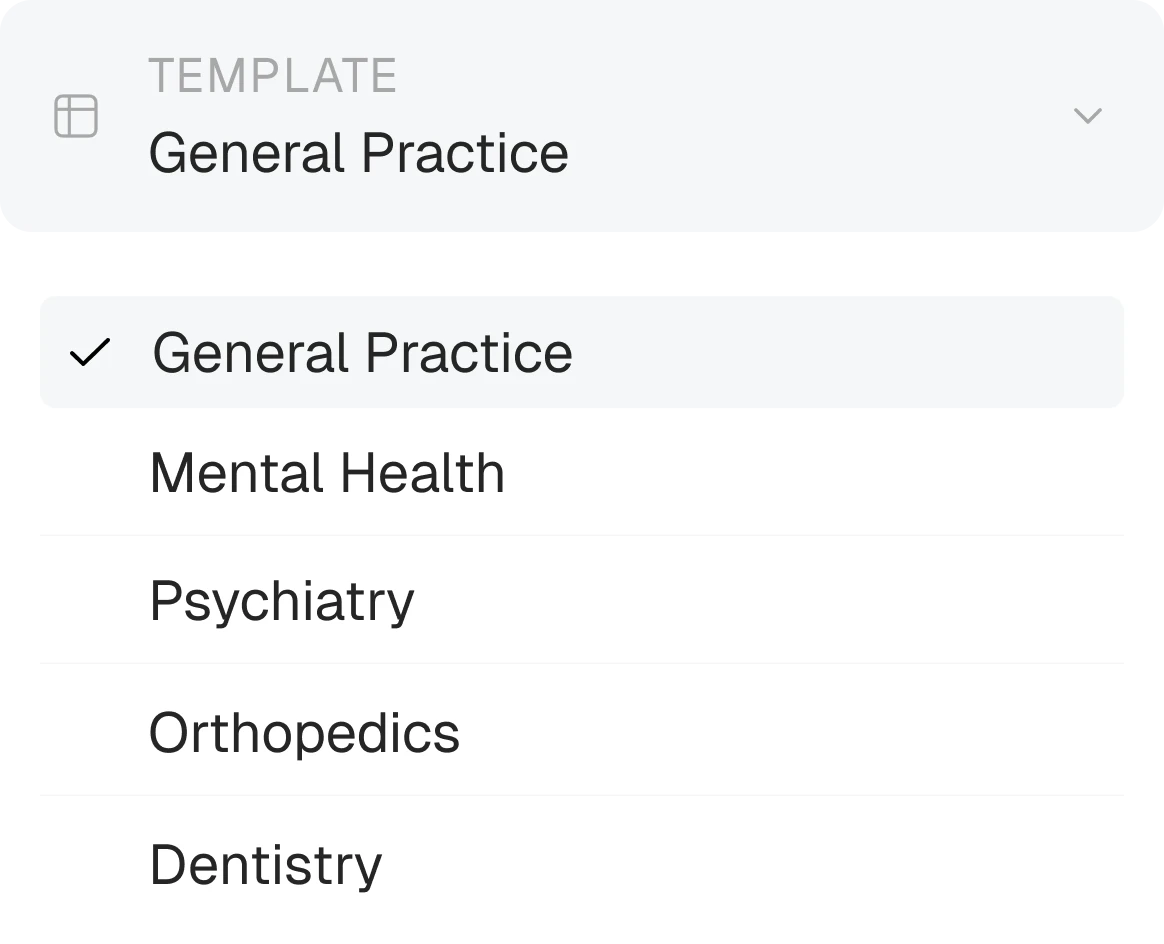Image resolution: width=1164 pixels, height=944 pixels.
Task: Click the TEMPLATE field label
Action: (272, 75)
